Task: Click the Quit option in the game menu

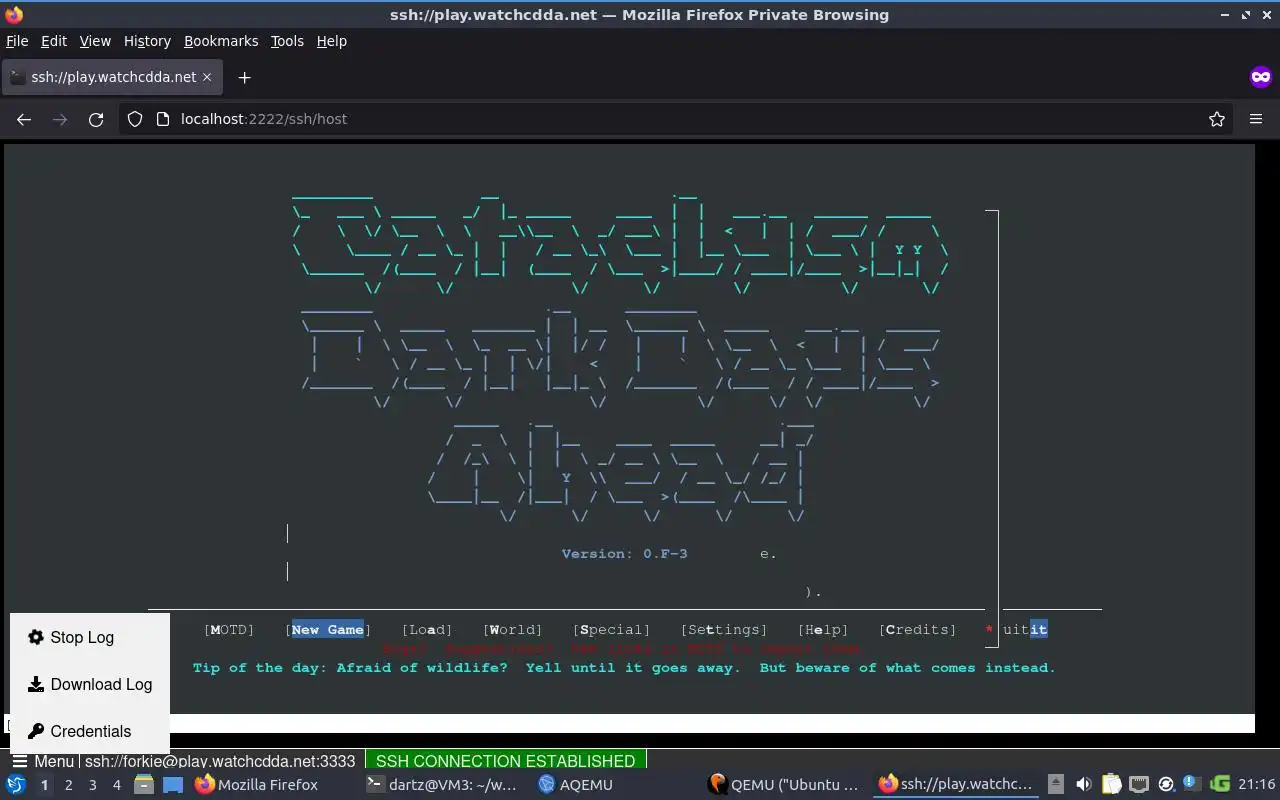Action: 1025,629
